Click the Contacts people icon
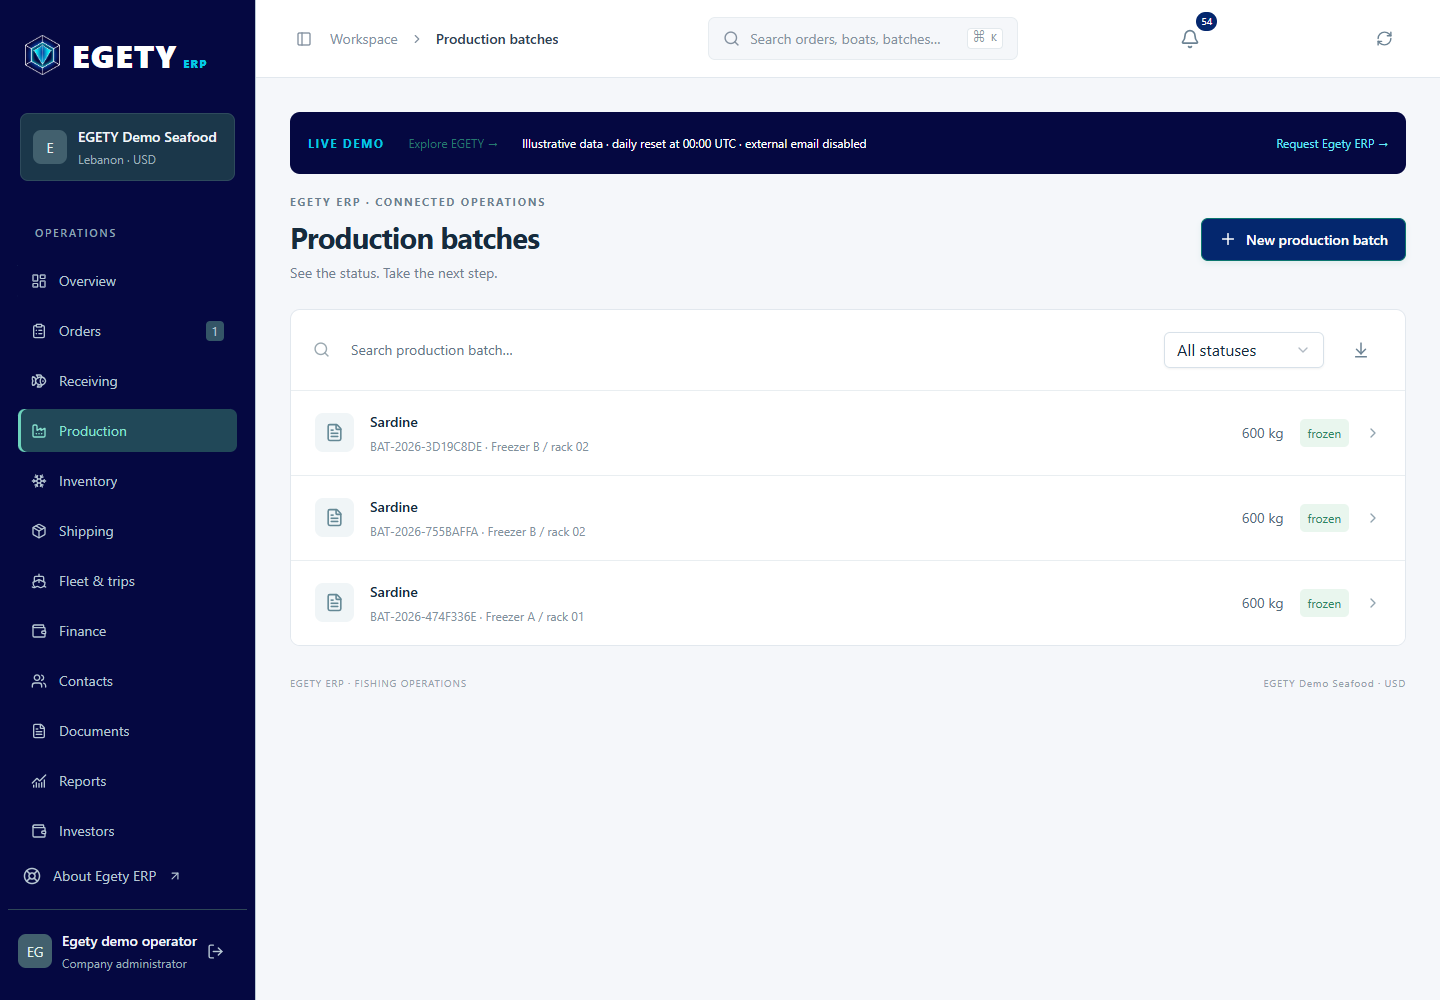This screenshot has height=1000, width=1440. pyautogui.click(x=39, y=681)
